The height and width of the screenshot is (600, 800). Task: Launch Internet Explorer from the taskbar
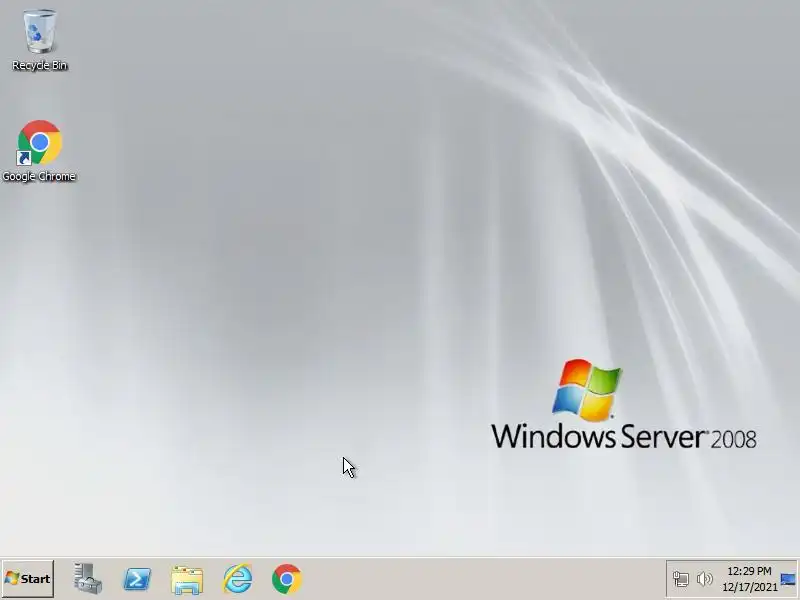click(x=237, y=579)
